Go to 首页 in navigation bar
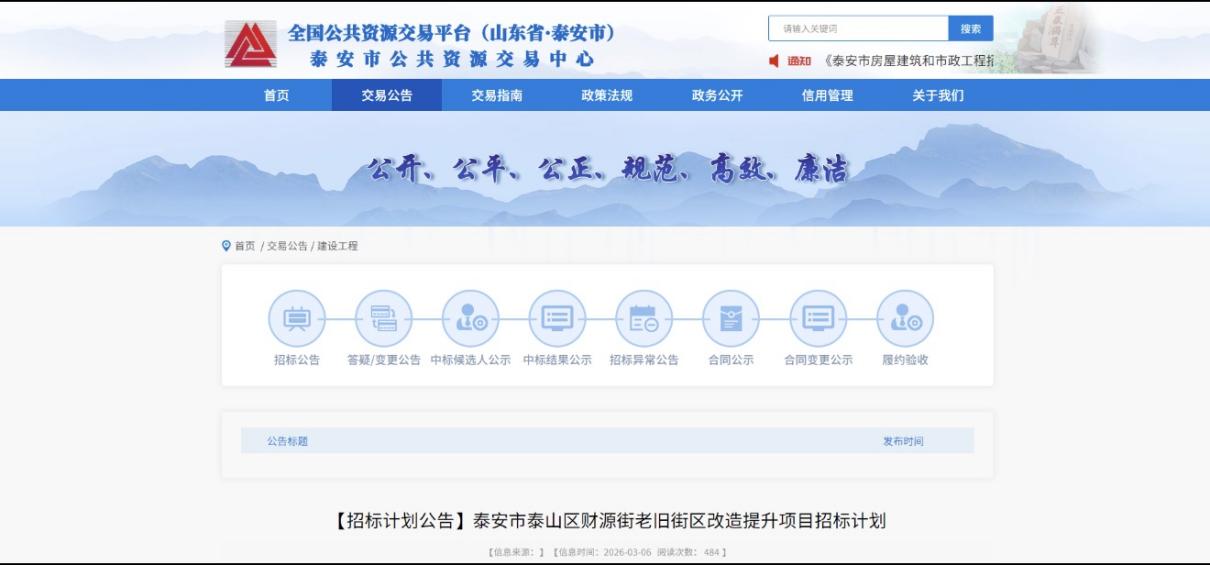1210x565 pixels. 277,96
